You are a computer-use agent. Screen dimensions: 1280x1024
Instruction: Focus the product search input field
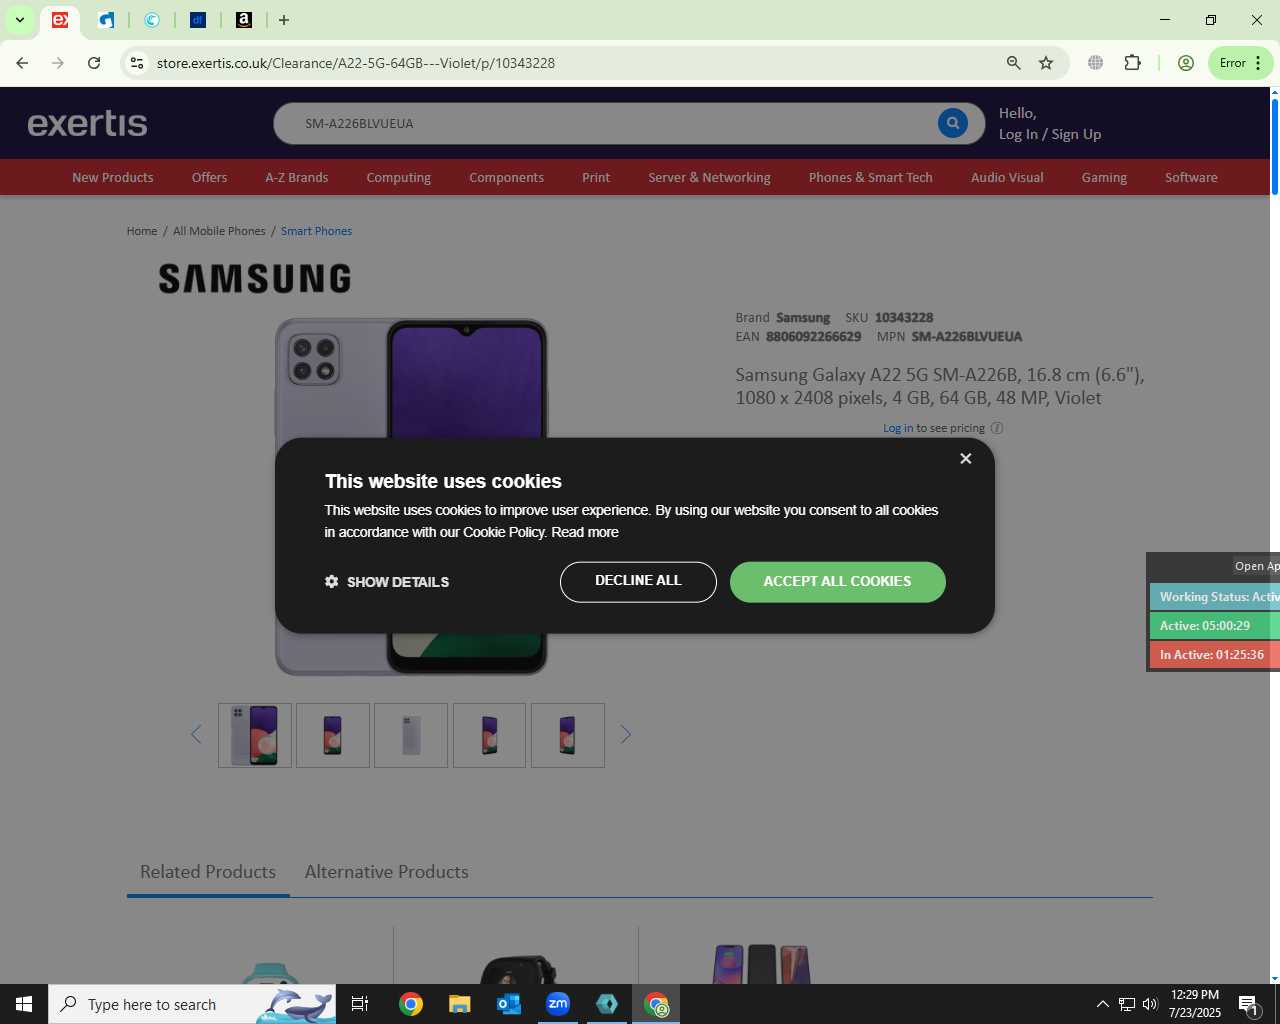click(x=615, y=123)
